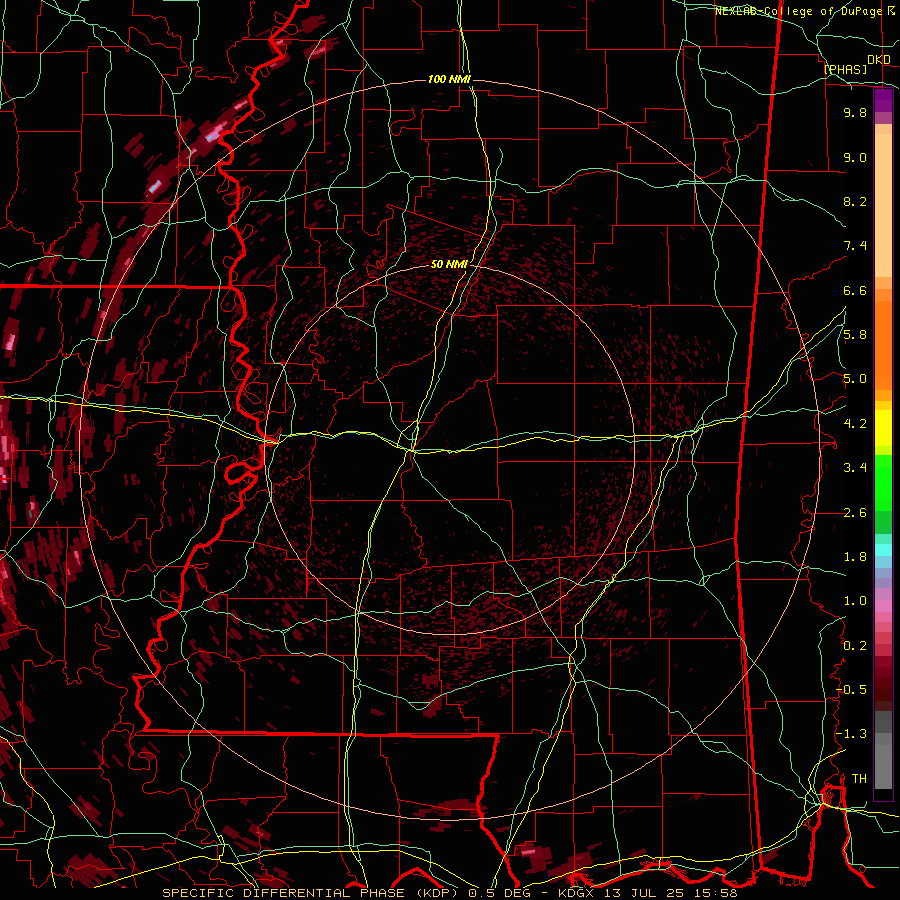Viewport: 900px width, 900px height.
Task: Pick the pink segment of the color bar
Action: (x=883, y=606)
